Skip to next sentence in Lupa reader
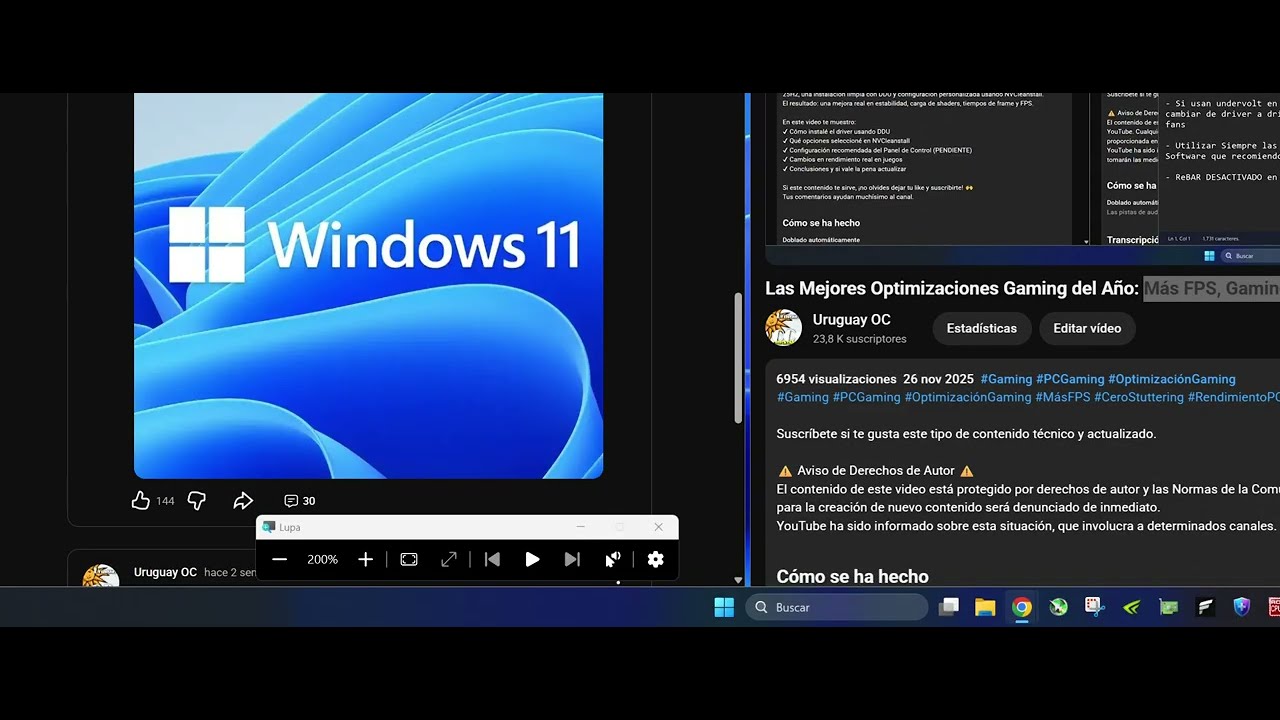1280x720 pixels. [572, 560]
